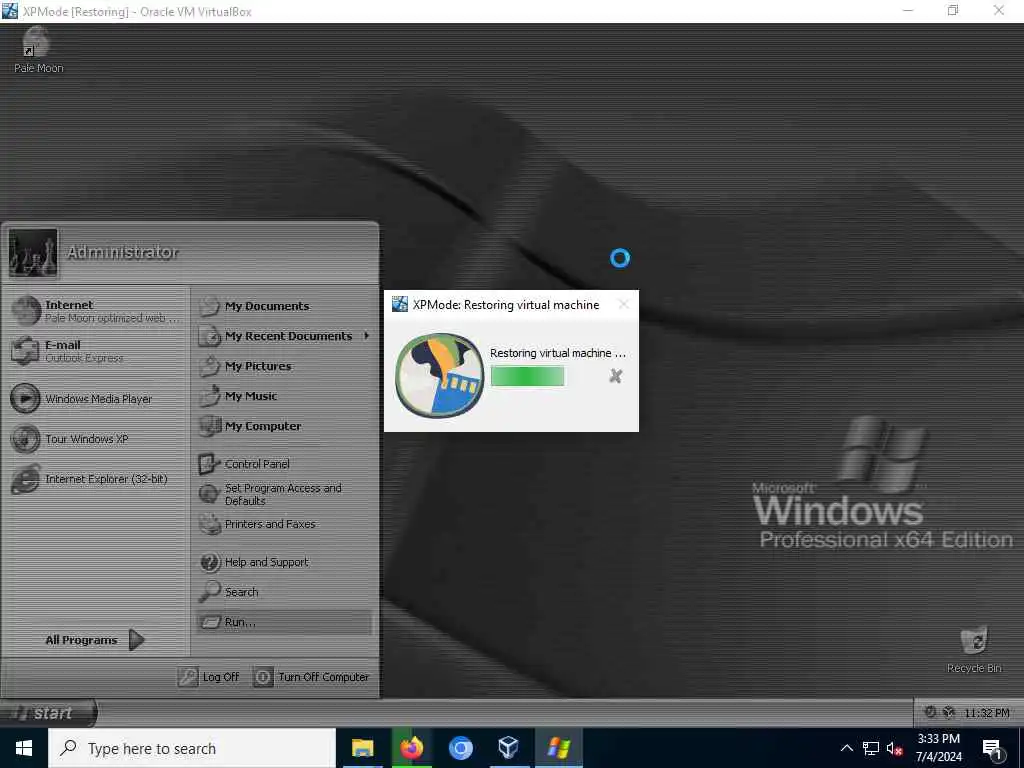The image size is (1024, 768).
Task: Open Chromium browser from taskbar
Action: 460,748
